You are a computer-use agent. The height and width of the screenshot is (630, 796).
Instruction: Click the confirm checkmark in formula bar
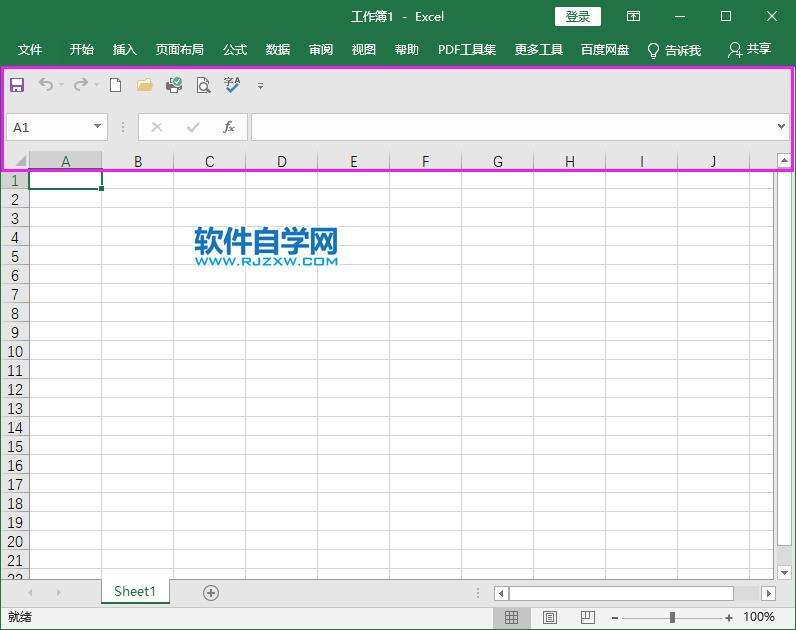193,127
